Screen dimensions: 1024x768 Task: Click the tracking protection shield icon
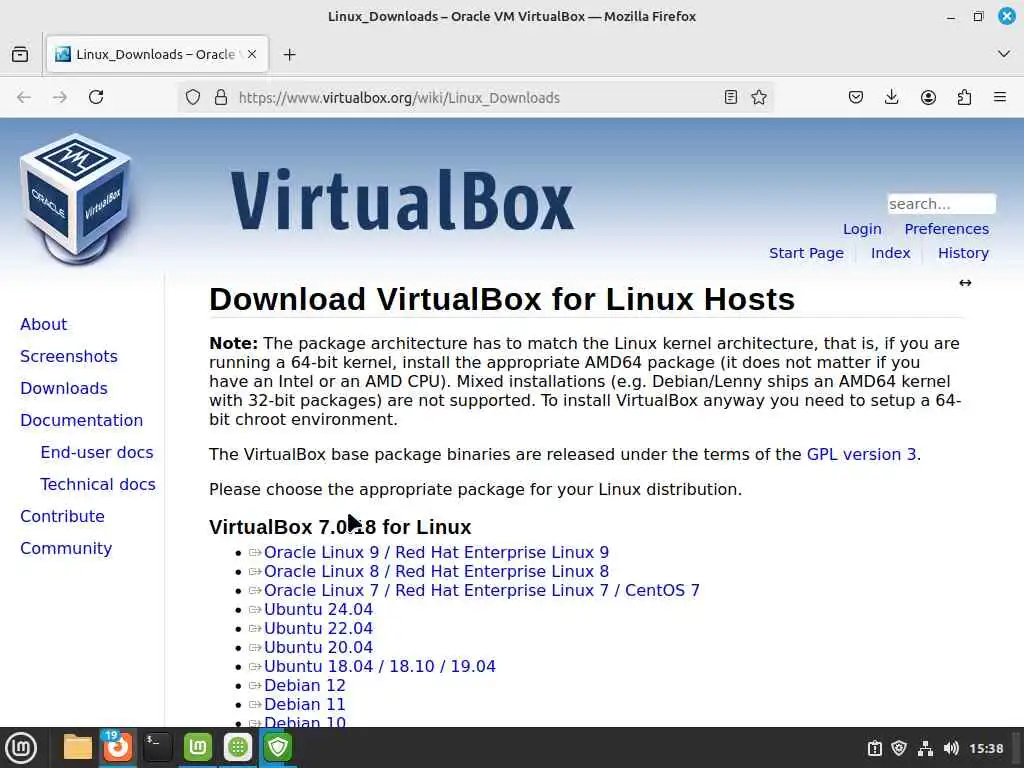coord(193,97)
